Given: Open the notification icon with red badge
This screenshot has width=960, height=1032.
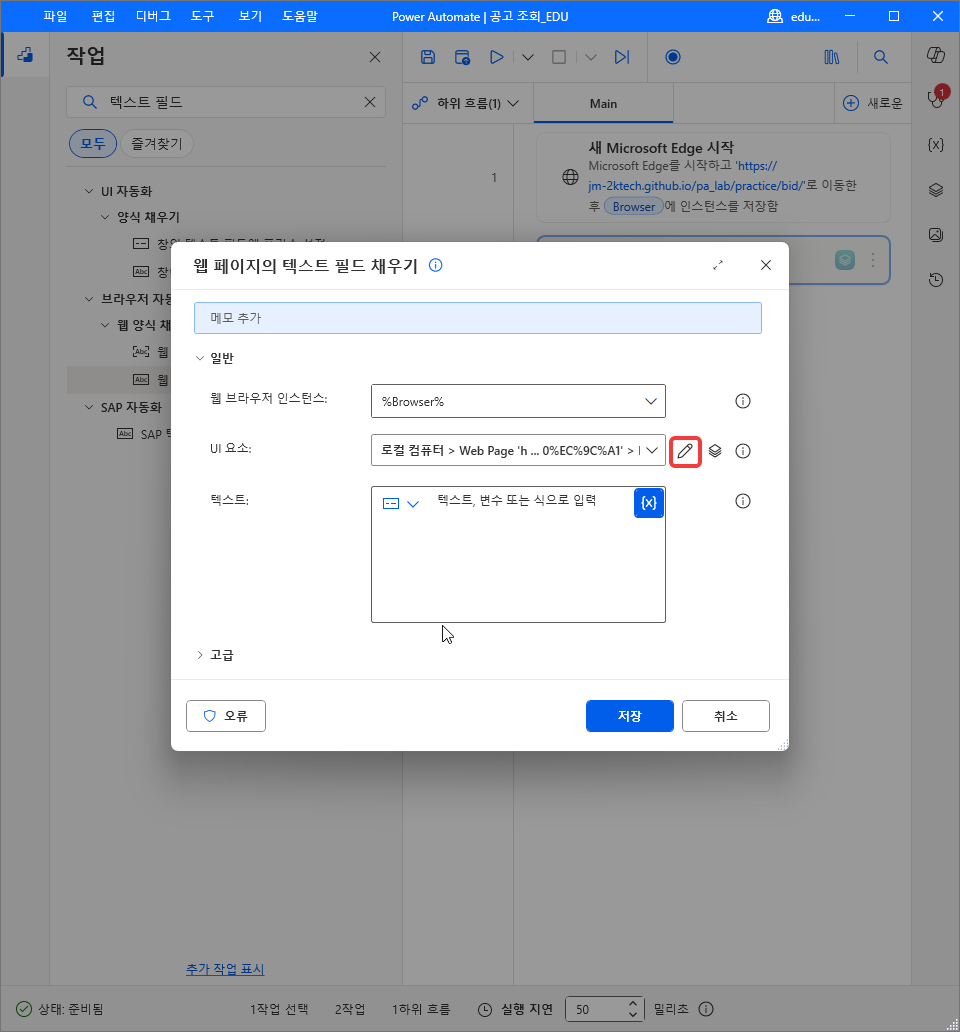Looking at the screenshot, I should pyautogui.click(x=936, y=98).
